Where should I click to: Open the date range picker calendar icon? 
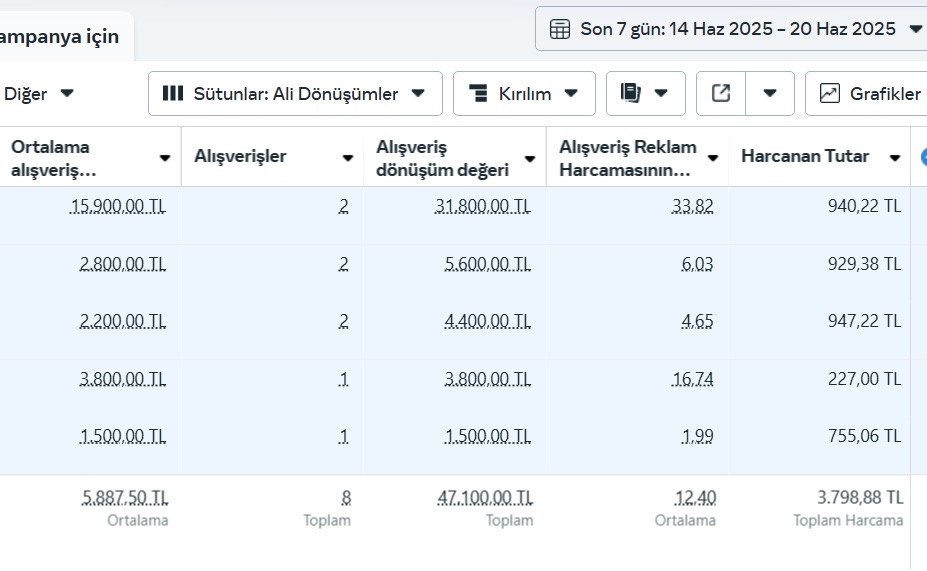tap(559, 29)
